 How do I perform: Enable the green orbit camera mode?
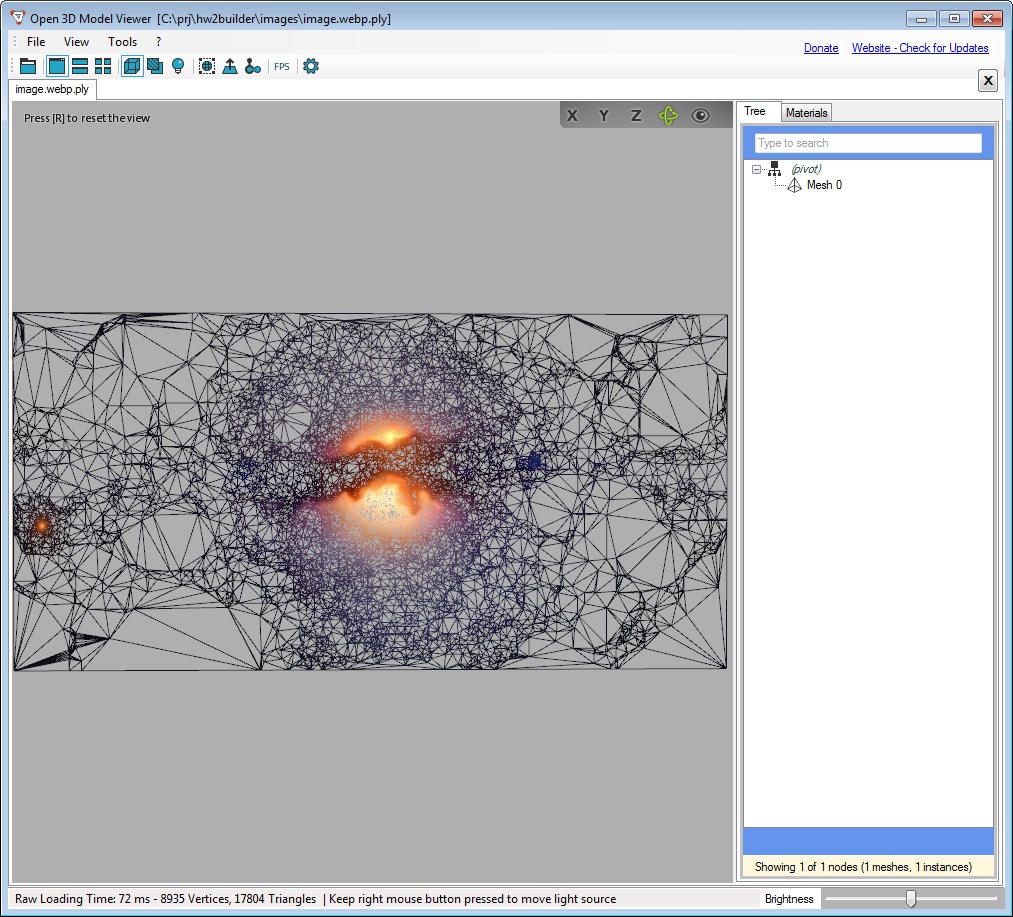pos(668,116)
